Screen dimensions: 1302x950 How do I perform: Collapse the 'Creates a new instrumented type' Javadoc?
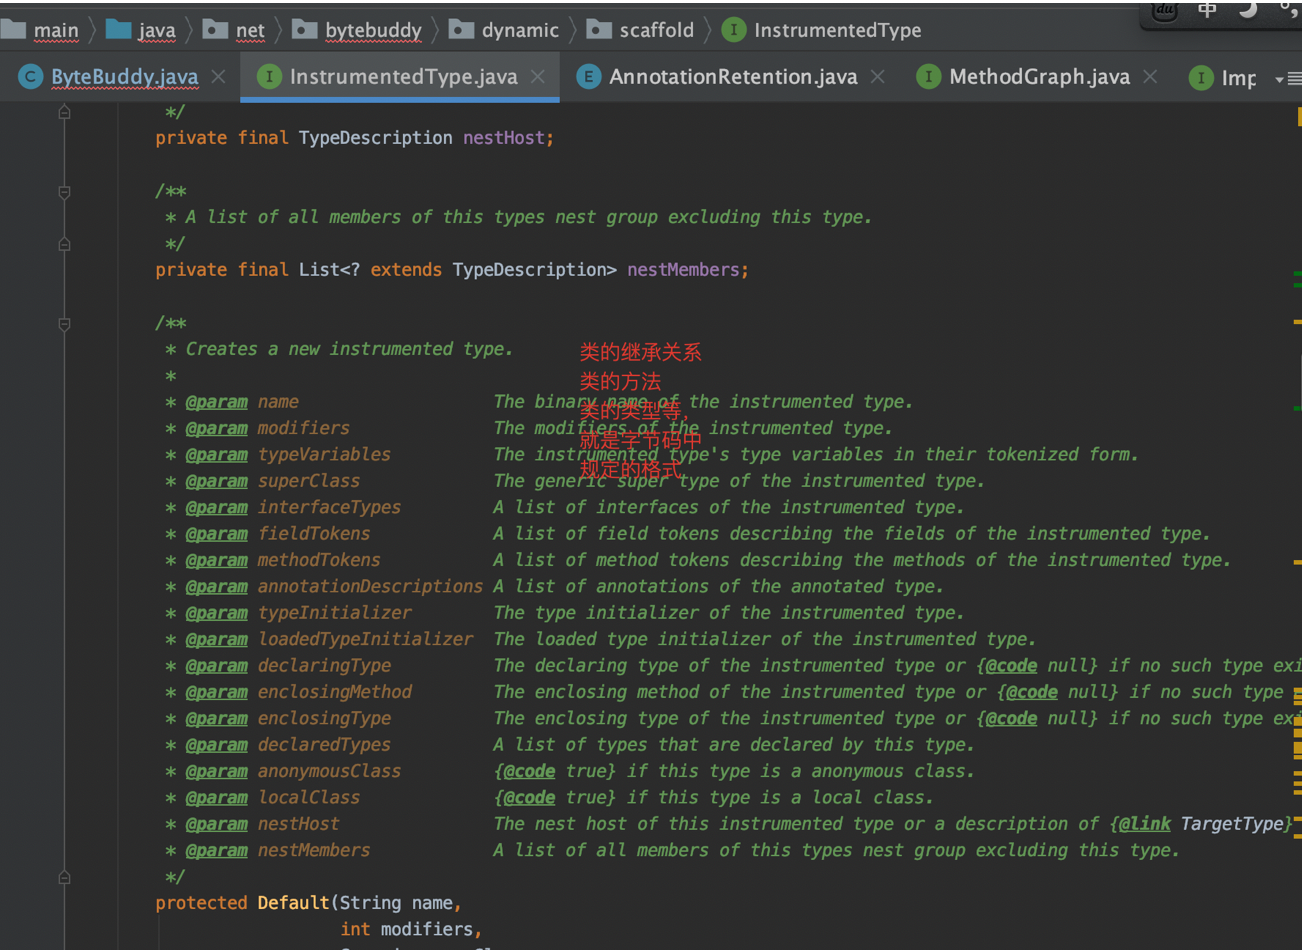(x=64, y=324)
